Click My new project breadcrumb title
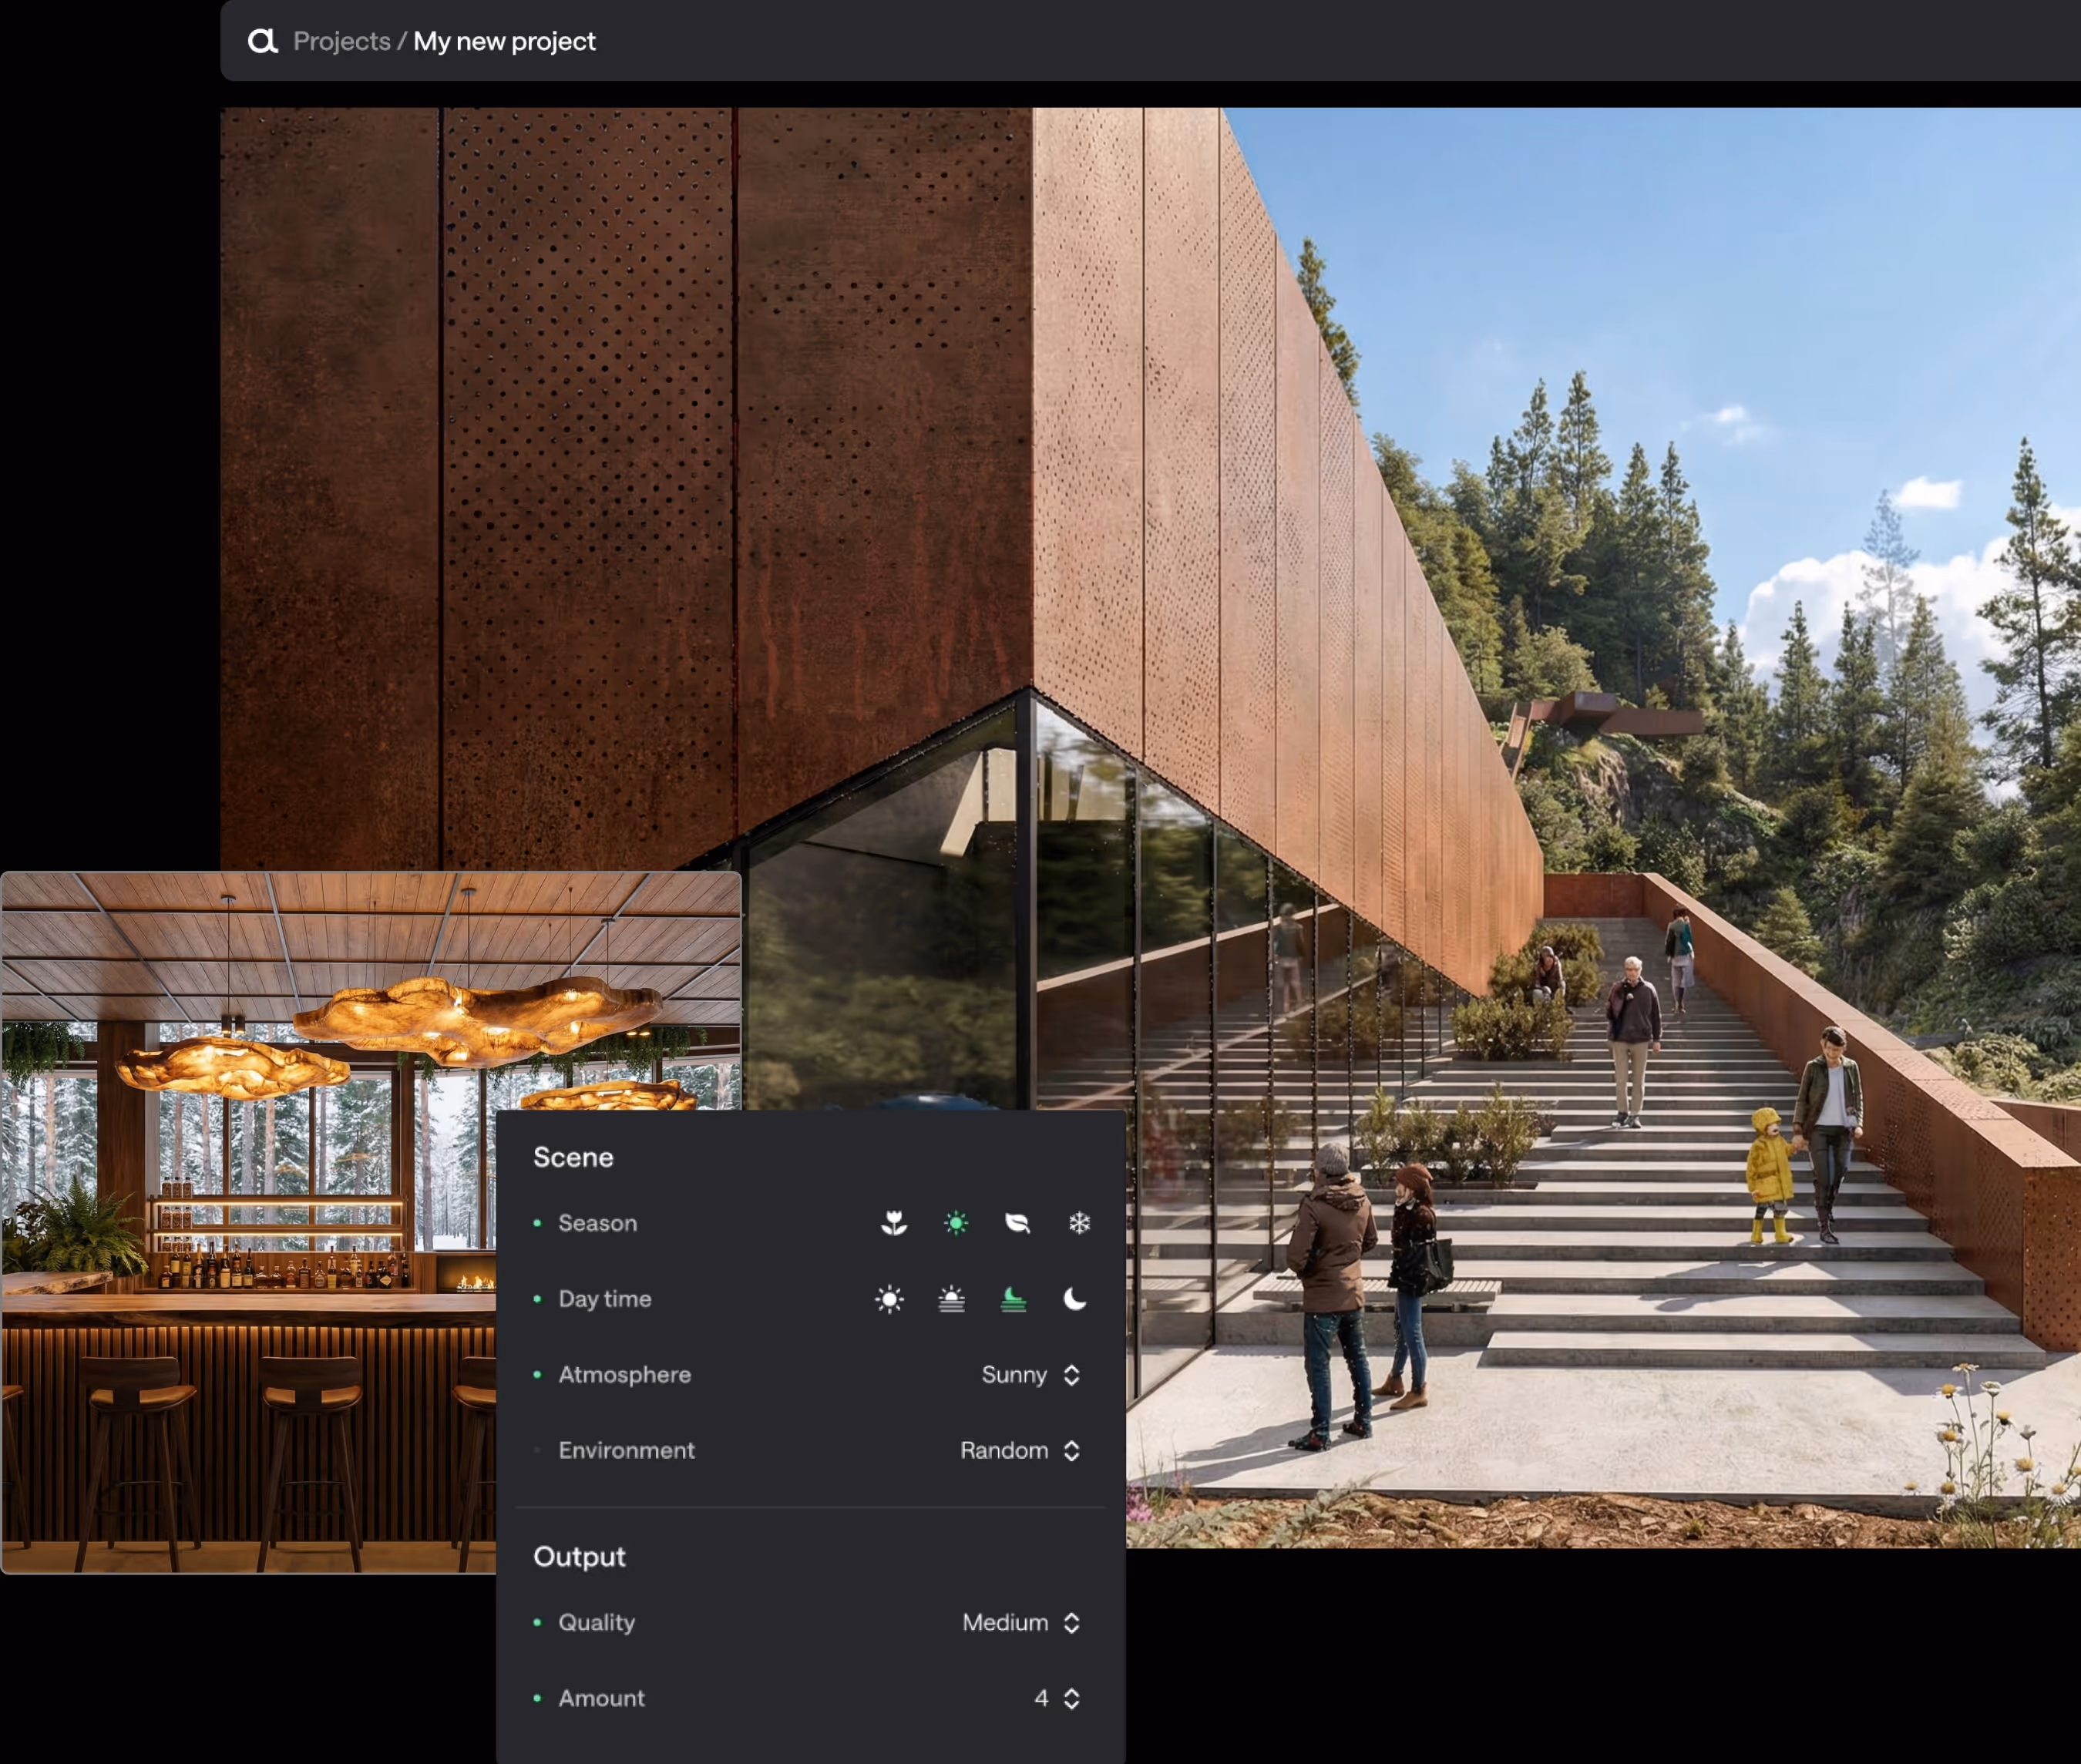Image resolution: width=2081 pixels, height=1764 pixels. click(x=504, y=41)
